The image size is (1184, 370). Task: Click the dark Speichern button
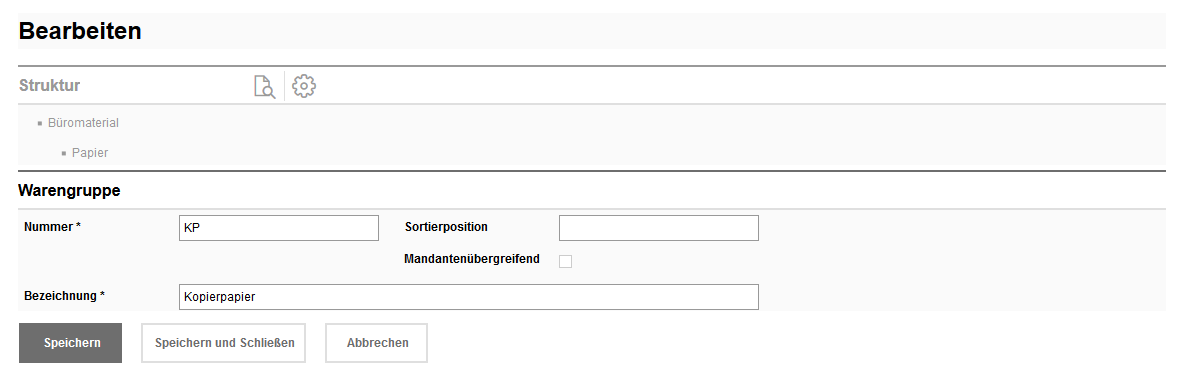click(70, 343)
